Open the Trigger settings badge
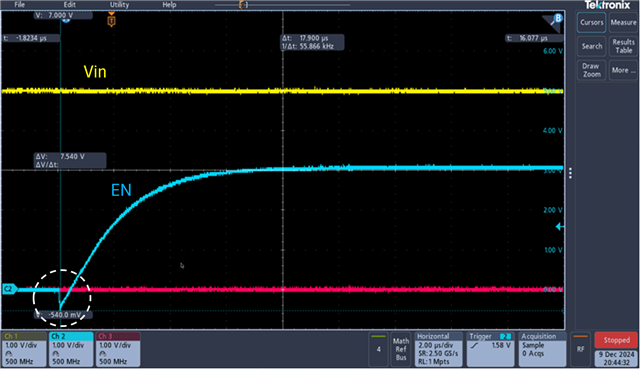This screenshot has width=640, height=369. (x=490, y=349)
